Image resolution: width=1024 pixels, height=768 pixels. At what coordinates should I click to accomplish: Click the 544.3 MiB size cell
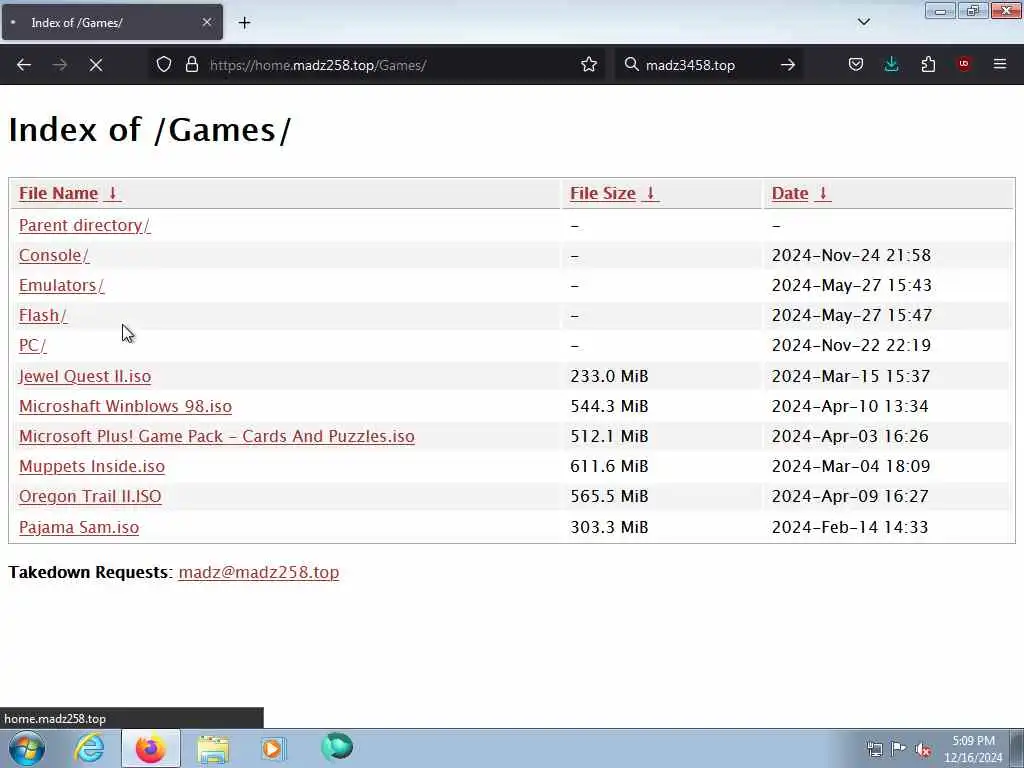(x=609, y=406)
